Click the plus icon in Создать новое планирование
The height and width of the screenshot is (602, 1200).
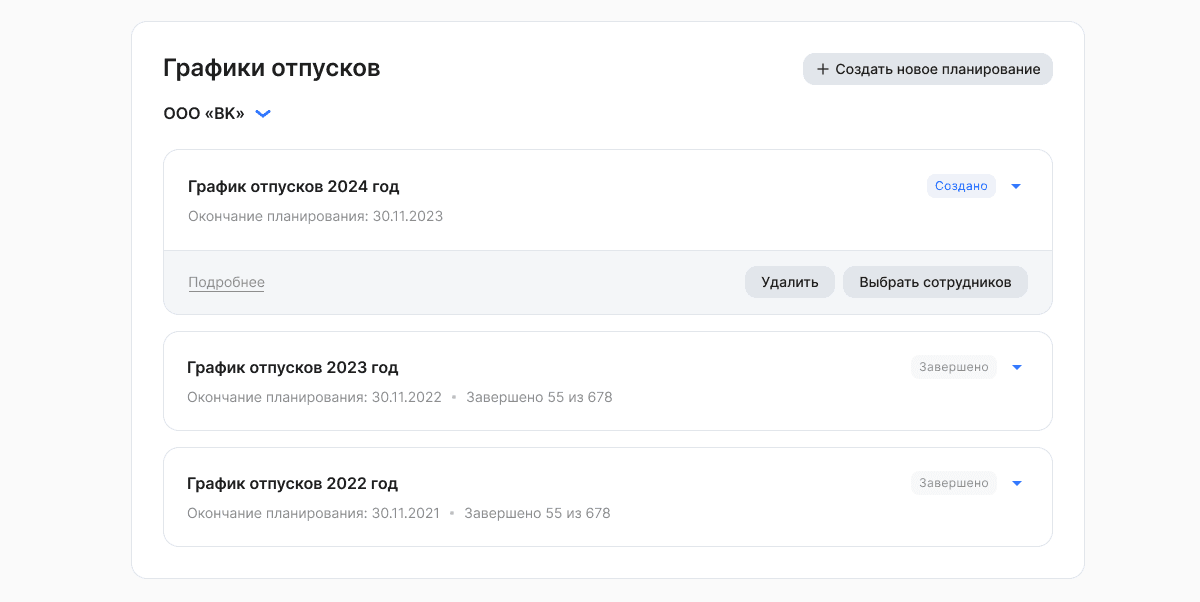(x=823, y=69)
